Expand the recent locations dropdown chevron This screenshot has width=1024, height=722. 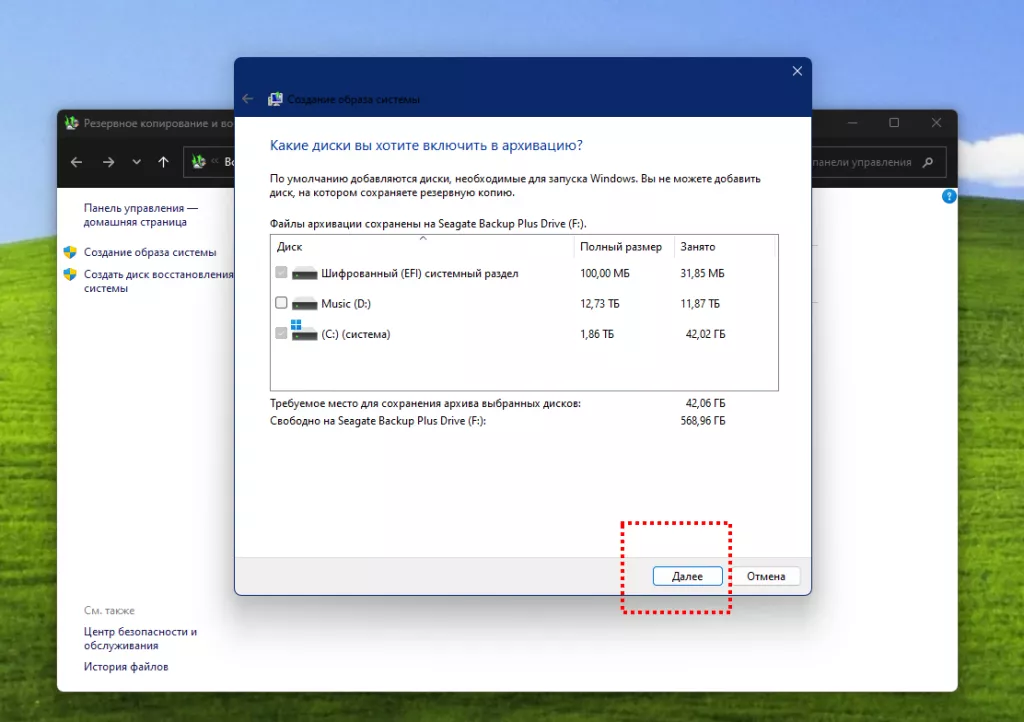137,162
